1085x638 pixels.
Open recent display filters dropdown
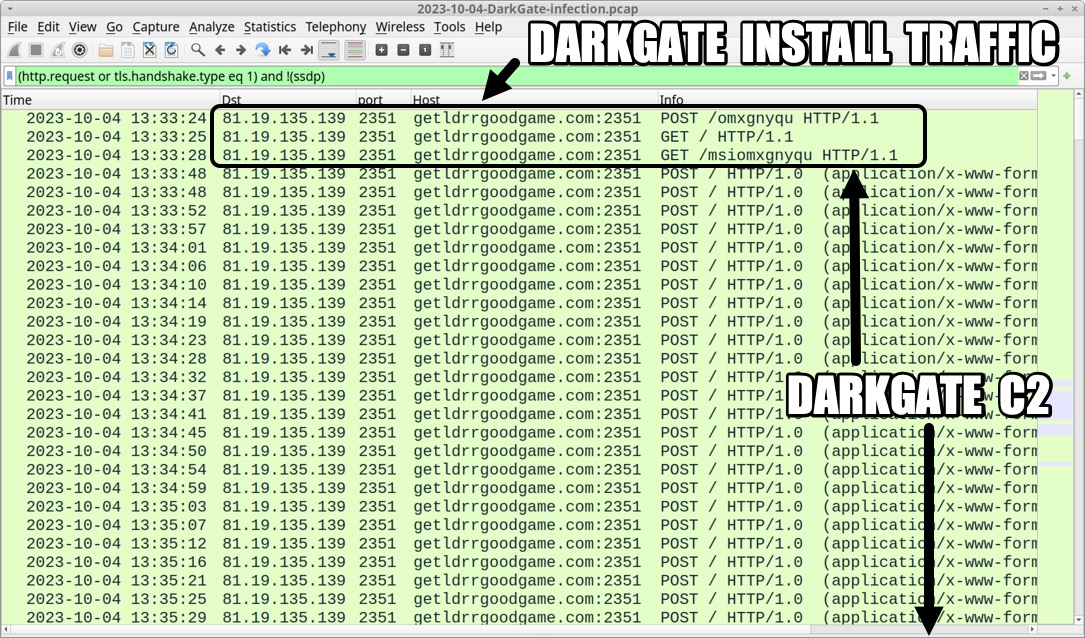[1053, 75]
